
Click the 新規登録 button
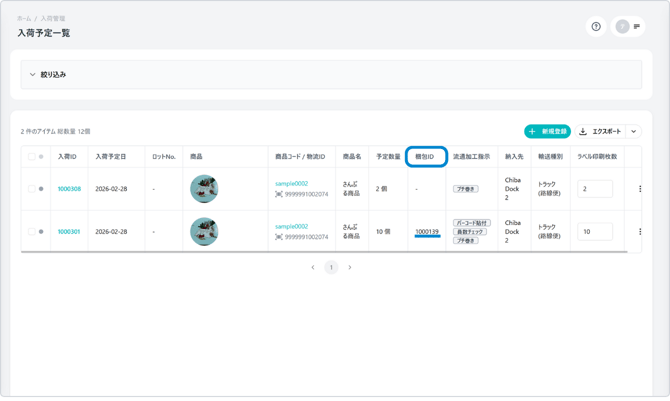[547, 132]
